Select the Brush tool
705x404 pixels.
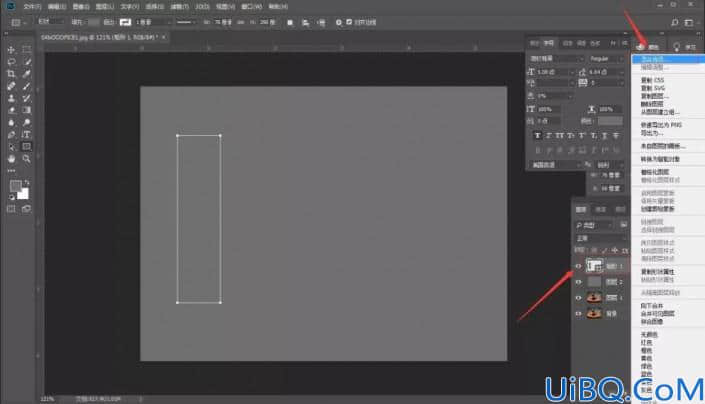(x=27, y=86)
